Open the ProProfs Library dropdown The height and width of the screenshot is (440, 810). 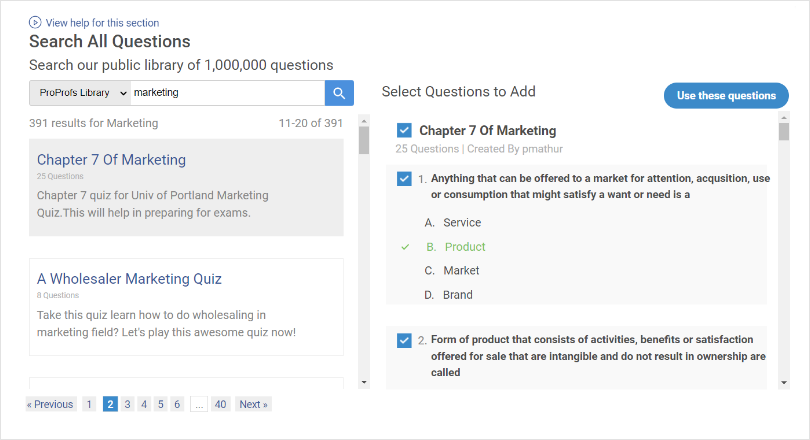80,93
